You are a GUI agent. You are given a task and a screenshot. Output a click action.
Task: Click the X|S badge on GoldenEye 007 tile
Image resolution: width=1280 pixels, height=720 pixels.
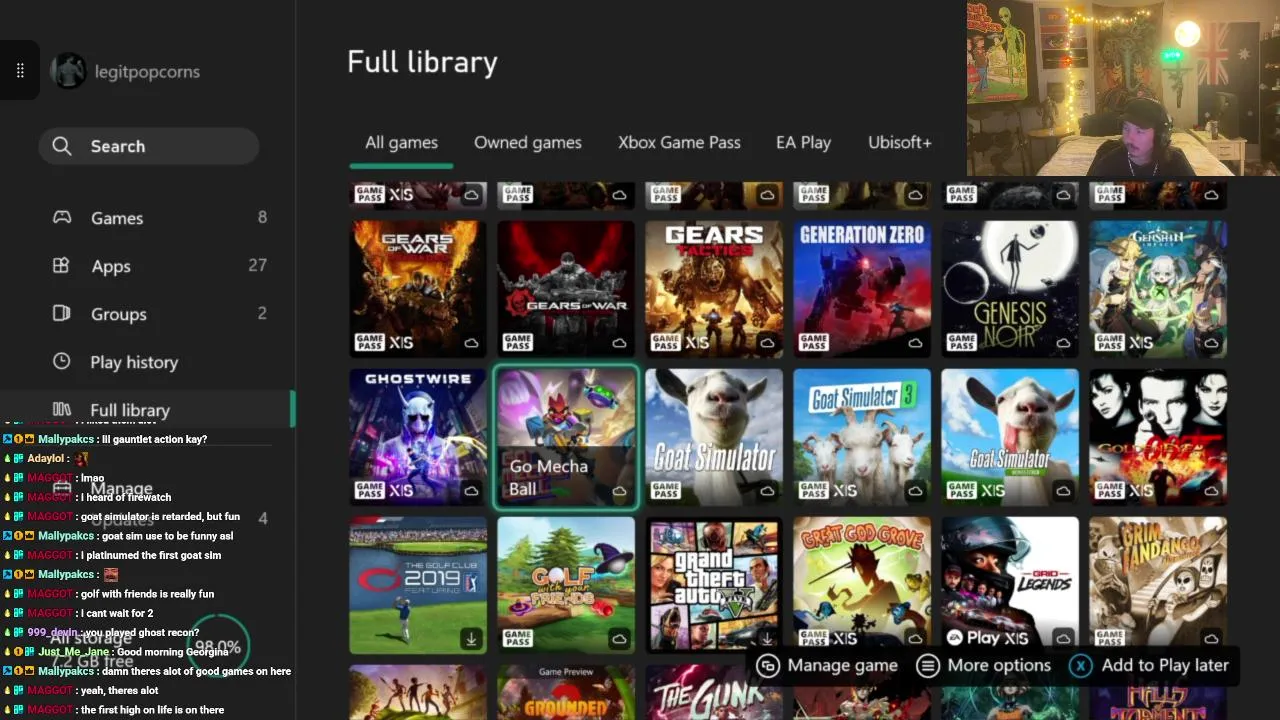pyautogui.click(x=1141, y=490)
